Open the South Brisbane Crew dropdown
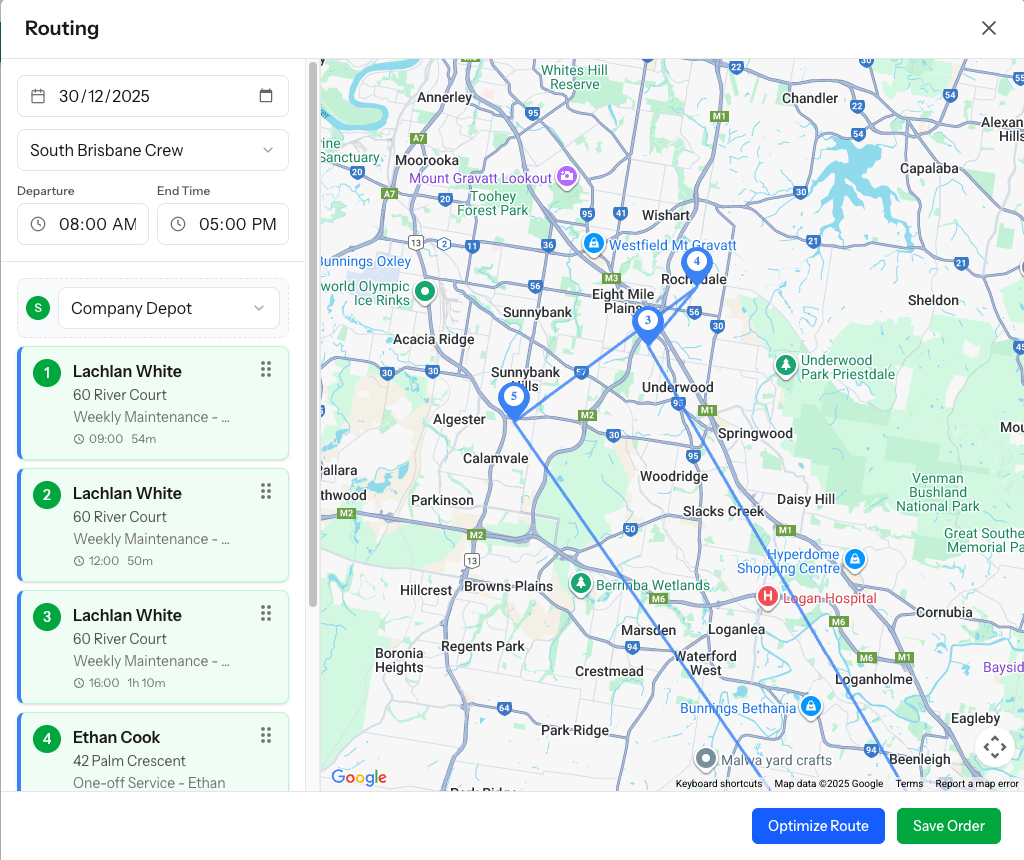Viewport: 1024px width, 860px height. pos(153,150)
